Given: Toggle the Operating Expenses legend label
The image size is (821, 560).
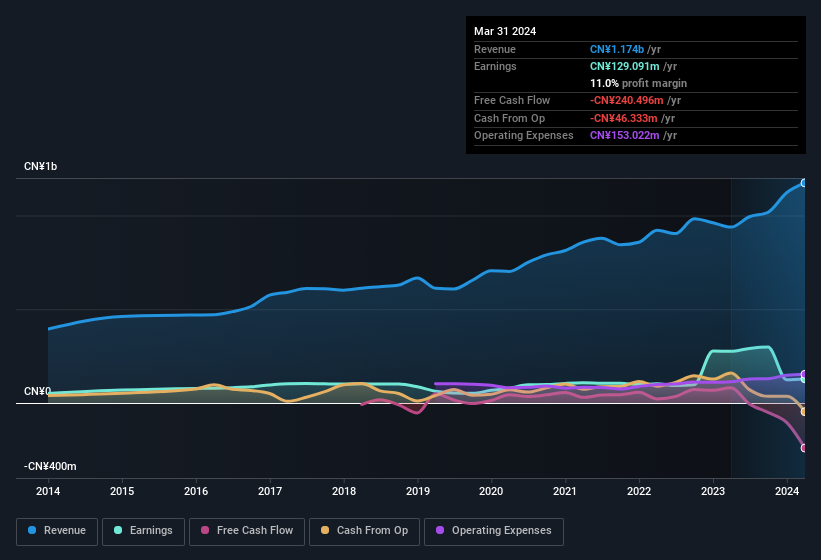Looking at the screenshot, I should [x=501, y=531].
